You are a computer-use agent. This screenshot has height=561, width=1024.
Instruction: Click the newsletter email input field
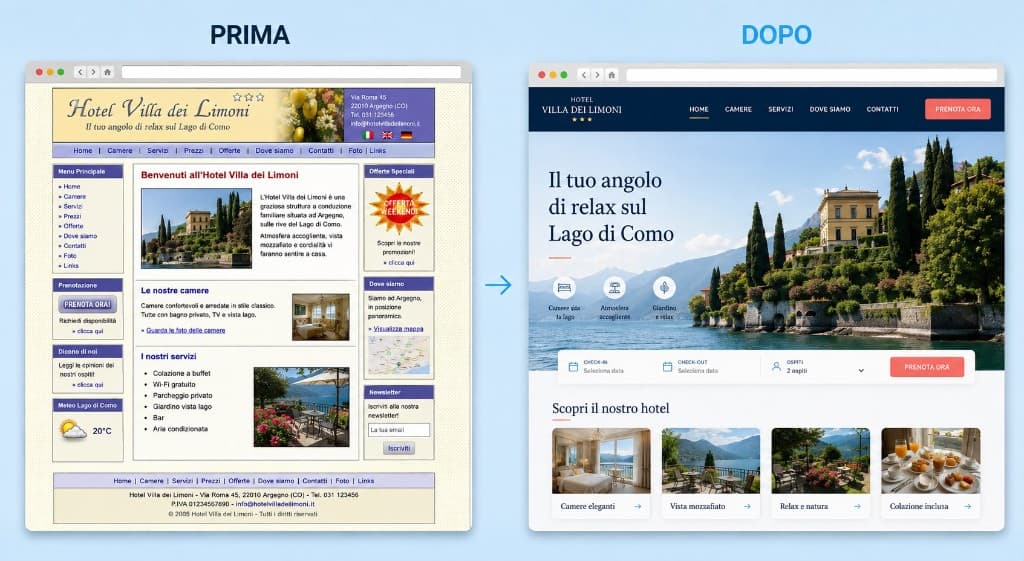tap(399, 430)
